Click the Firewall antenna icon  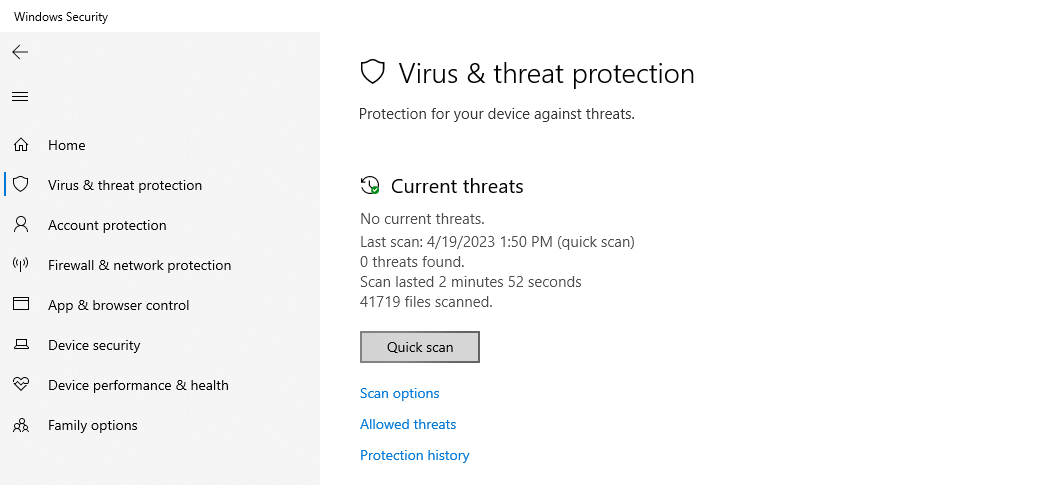click(x=21, y=264)
